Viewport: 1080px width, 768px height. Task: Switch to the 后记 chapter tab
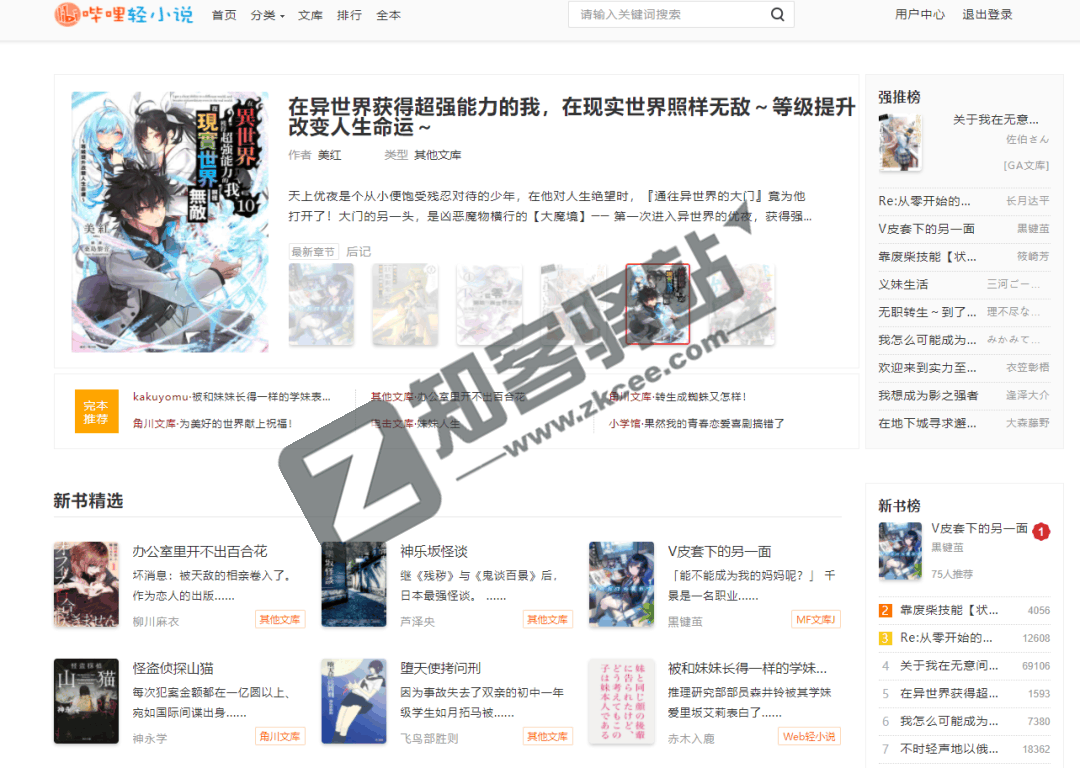358,251
